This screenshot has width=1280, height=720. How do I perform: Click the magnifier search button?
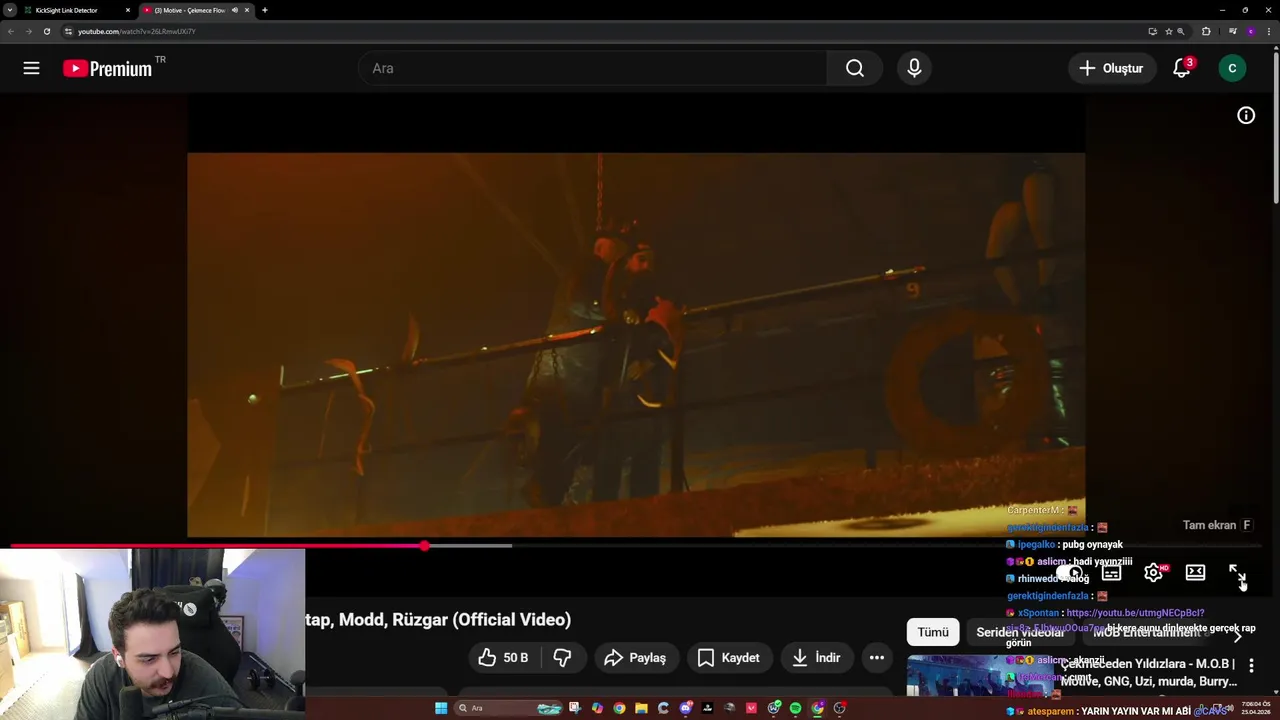[854, 68]
